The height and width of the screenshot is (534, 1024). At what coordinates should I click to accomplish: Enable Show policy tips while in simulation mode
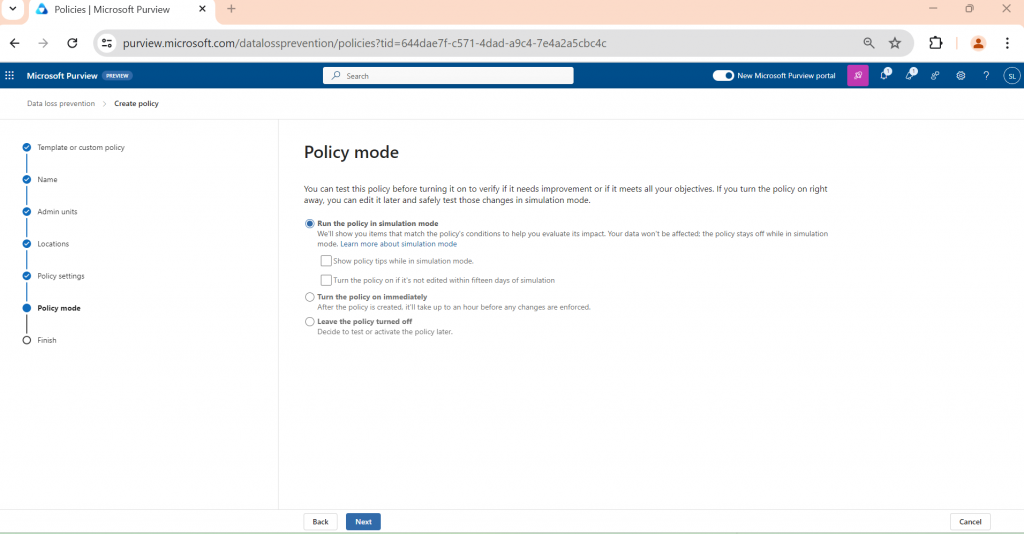(x=326, y=261)
